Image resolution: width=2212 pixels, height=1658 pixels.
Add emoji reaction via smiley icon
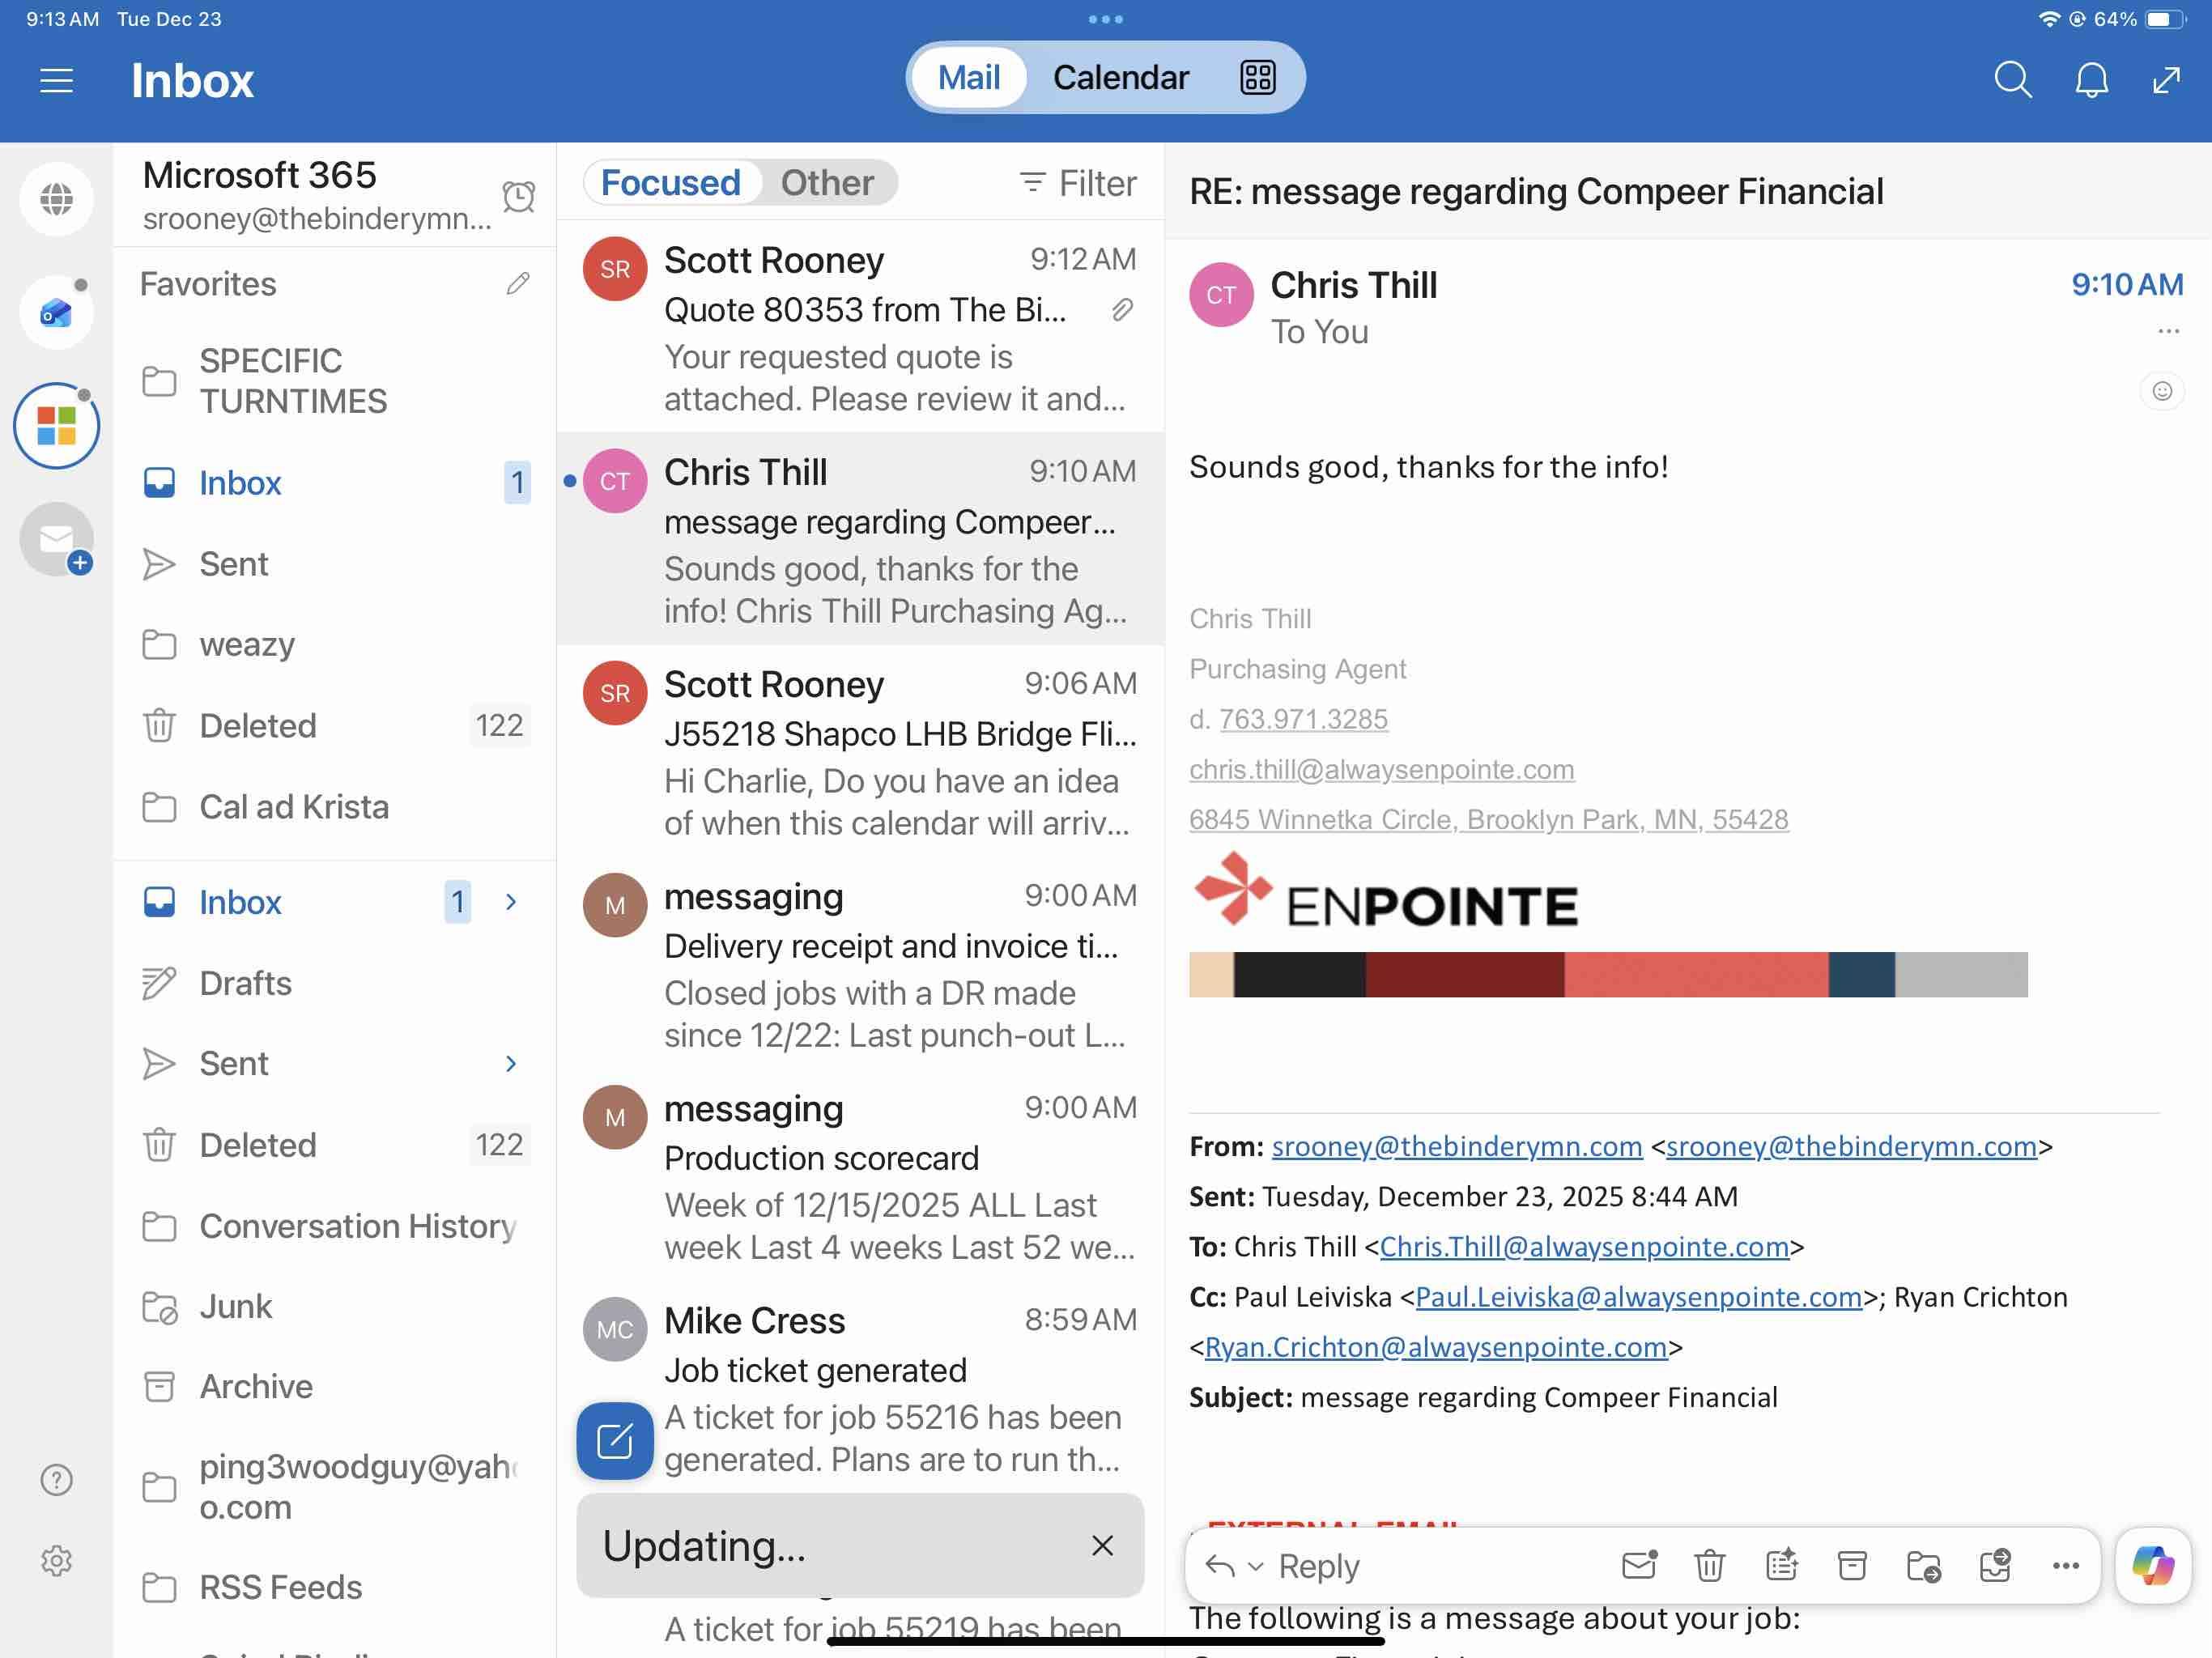(2161, 391)
